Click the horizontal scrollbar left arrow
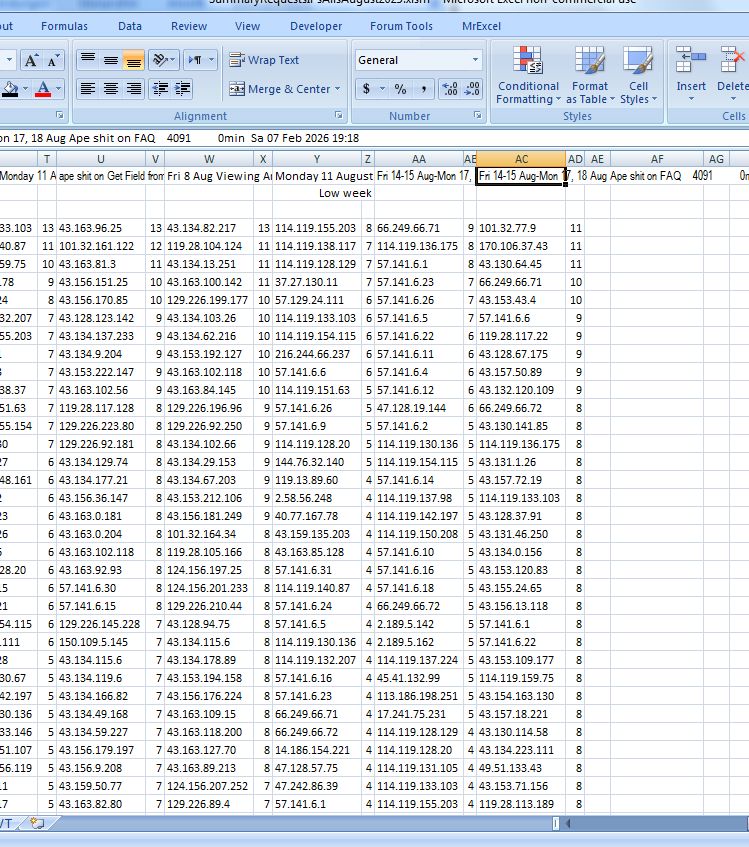Image resolution: width=749 pixels, height=847 pixels. (568, 823)
